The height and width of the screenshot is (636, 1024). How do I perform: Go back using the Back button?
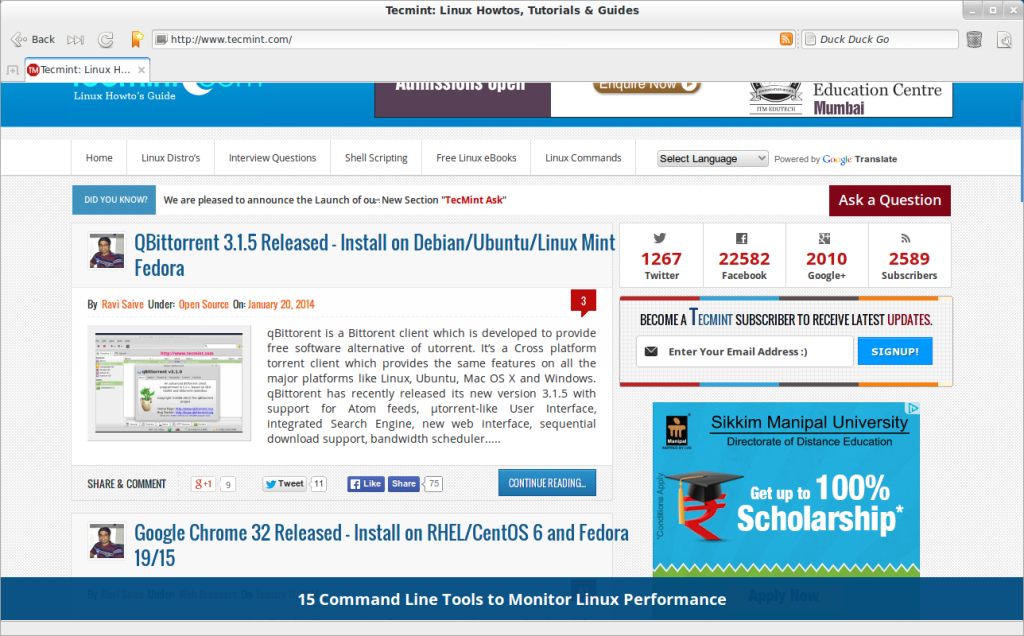(33, 39)
